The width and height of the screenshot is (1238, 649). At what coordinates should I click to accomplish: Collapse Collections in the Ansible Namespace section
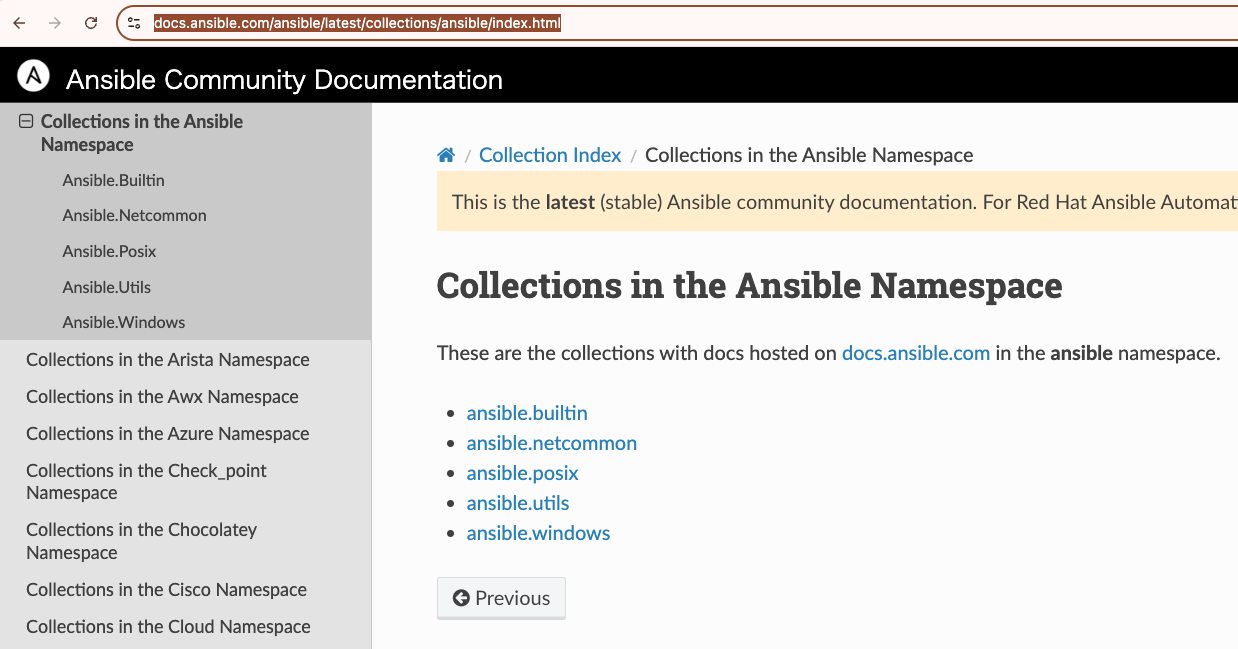coord(24,121)
